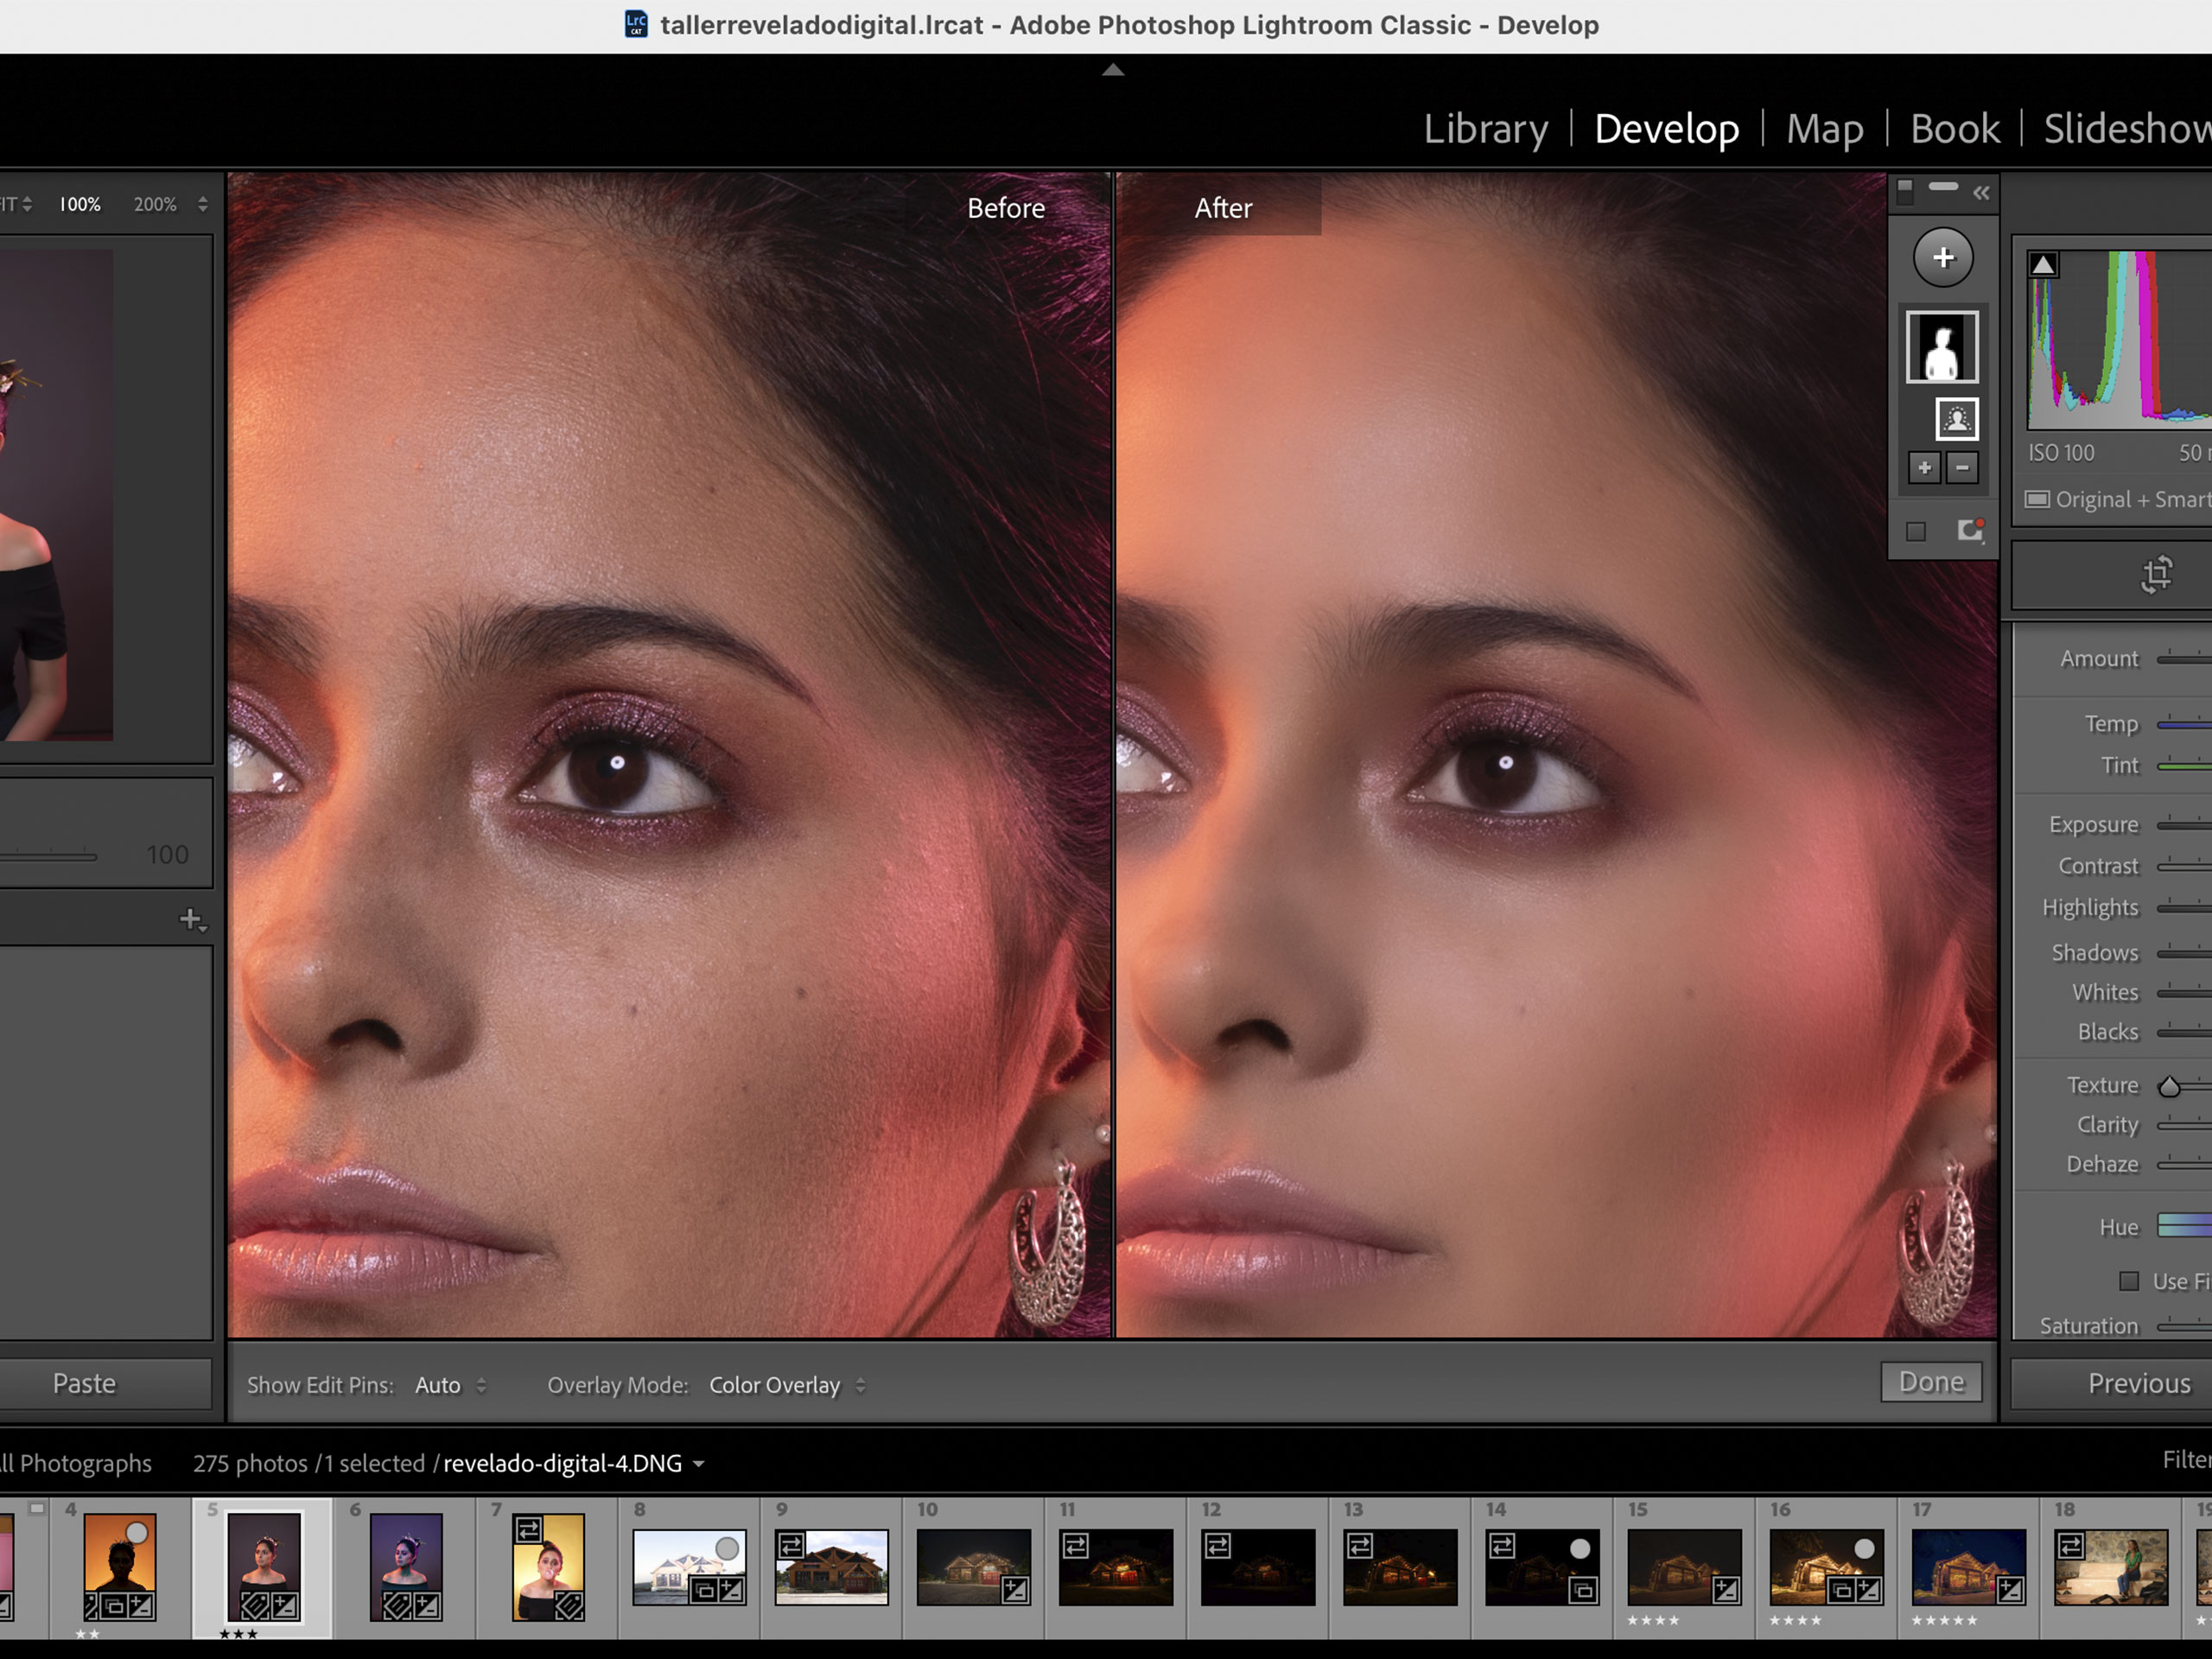Select filmstrip thumbnail 6 purple portrait
The height and width of the screenshot is (1659, 2212).
tap(406, 1567)
